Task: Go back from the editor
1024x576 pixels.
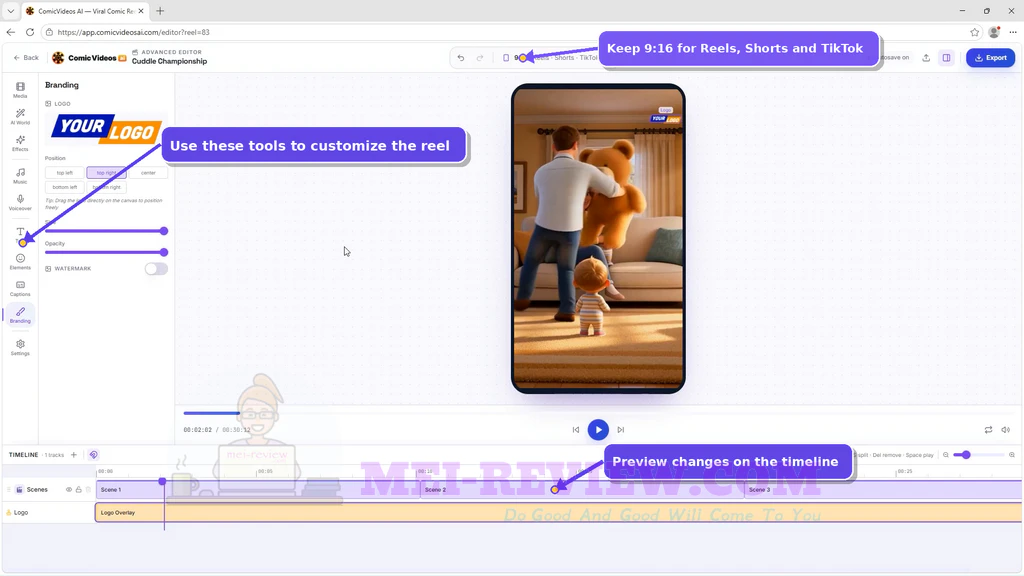Action: (26, 57)
